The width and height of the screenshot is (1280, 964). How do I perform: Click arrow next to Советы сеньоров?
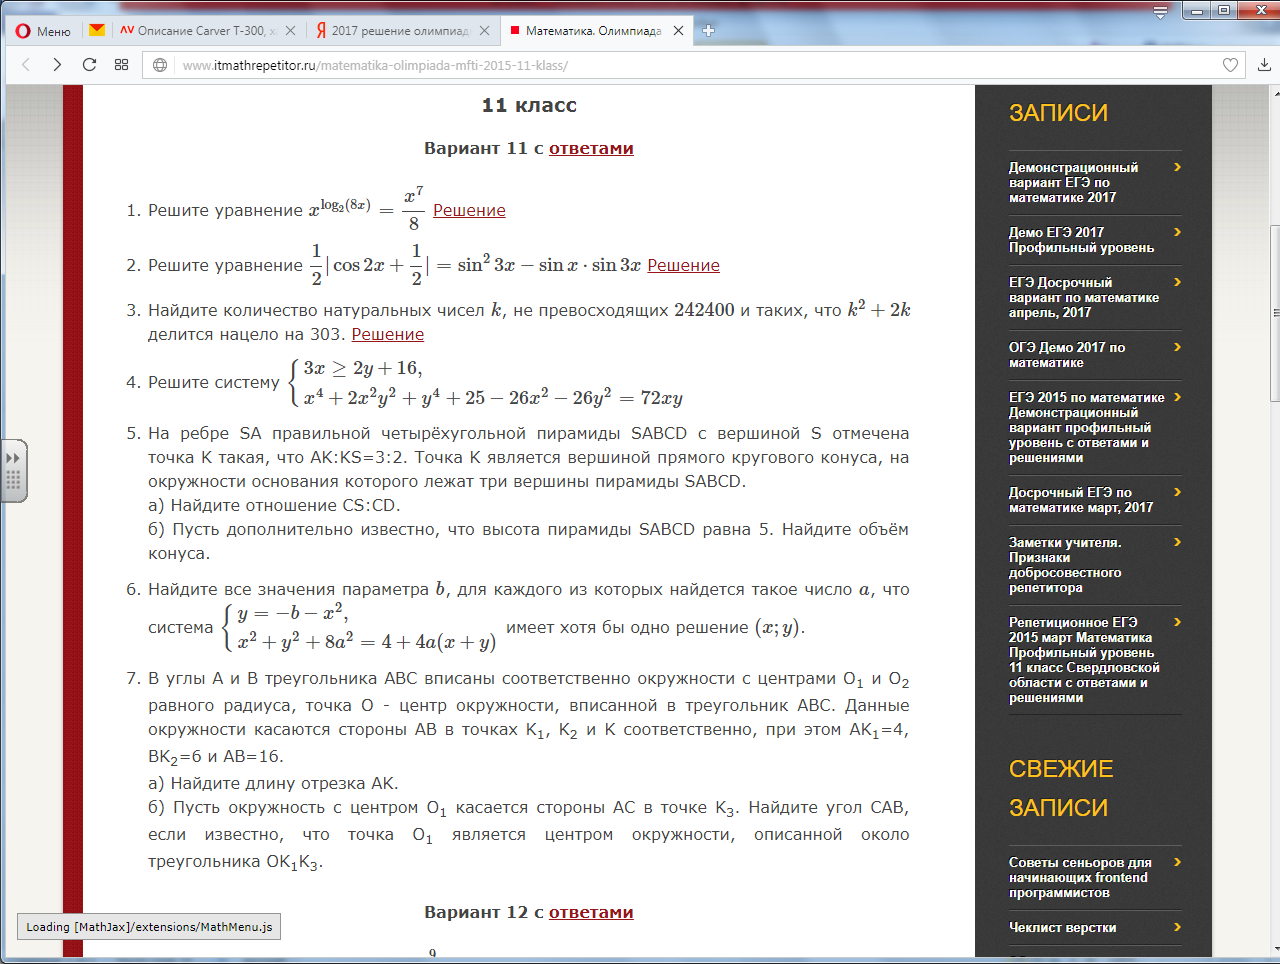1177,862
